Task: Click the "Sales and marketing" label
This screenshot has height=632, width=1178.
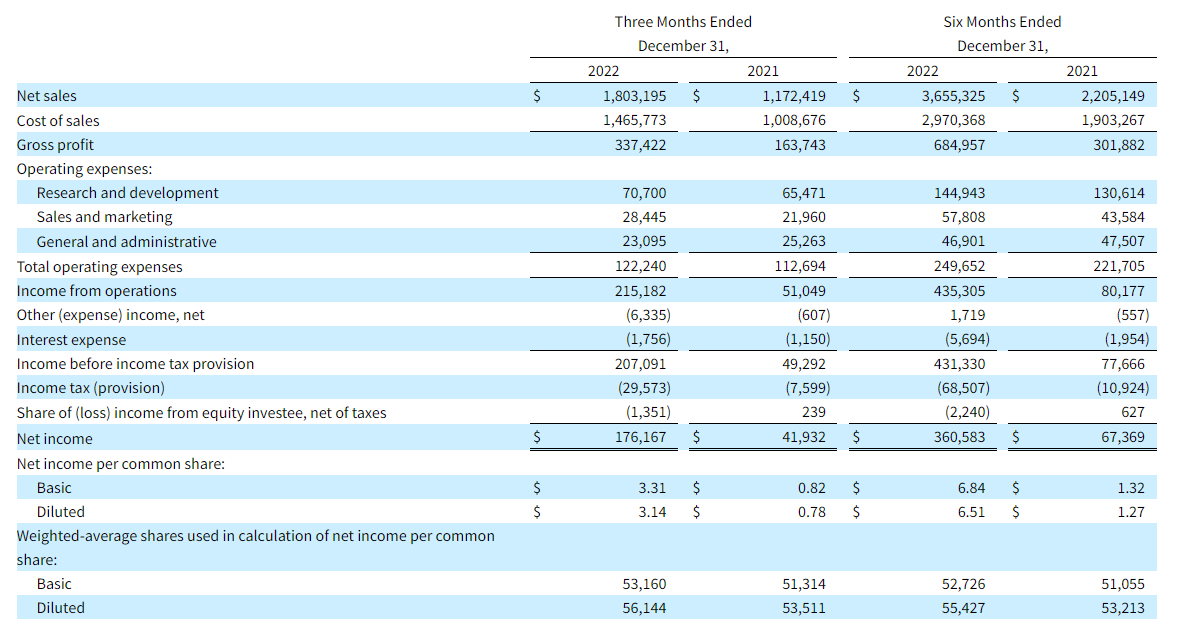Action: point(104,217)
